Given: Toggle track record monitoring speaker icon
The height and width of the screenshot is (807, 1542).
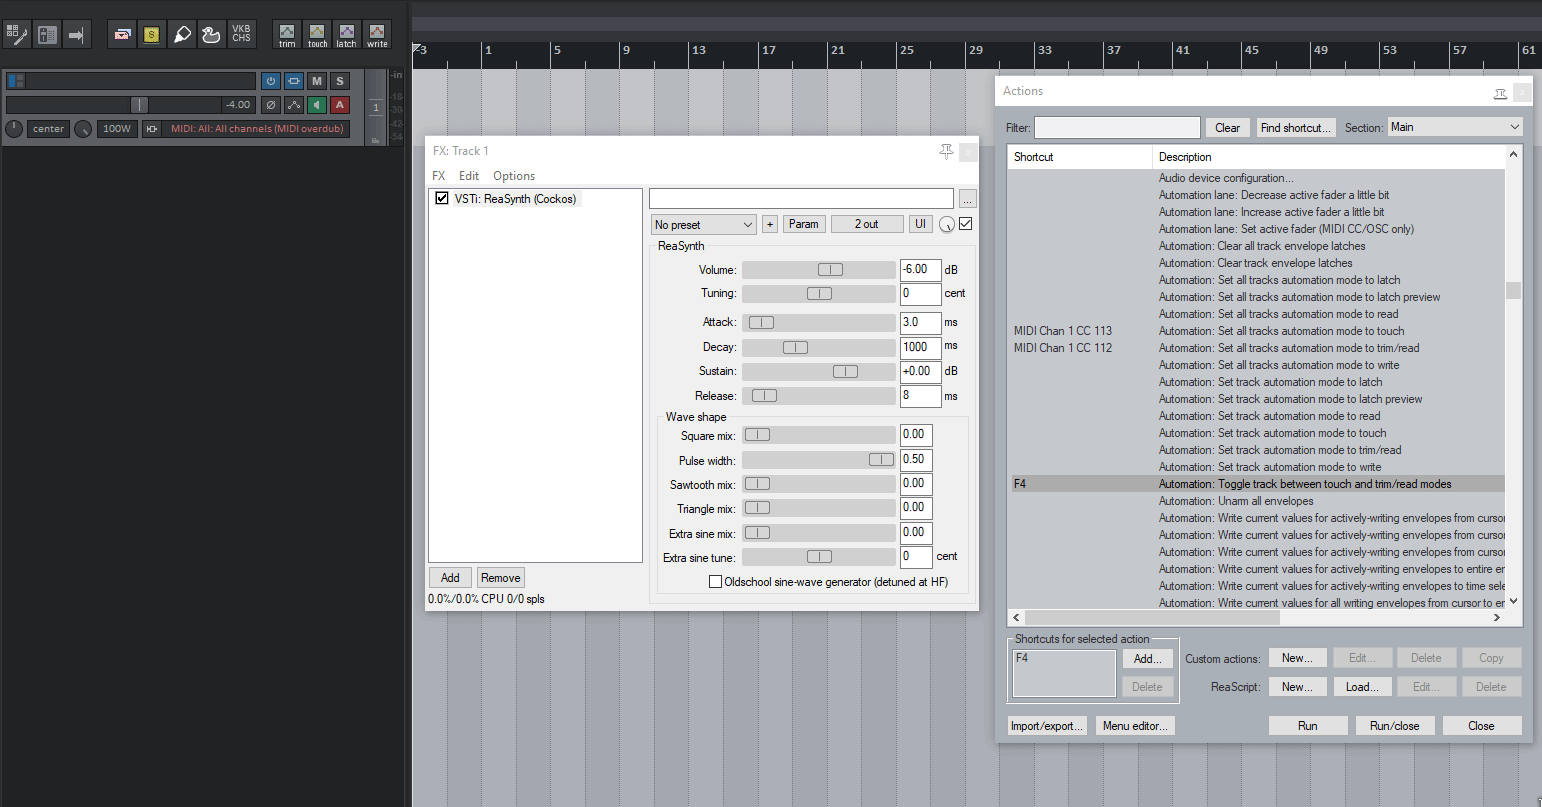Looking at the screenshot, I should (x=317, y=104).
